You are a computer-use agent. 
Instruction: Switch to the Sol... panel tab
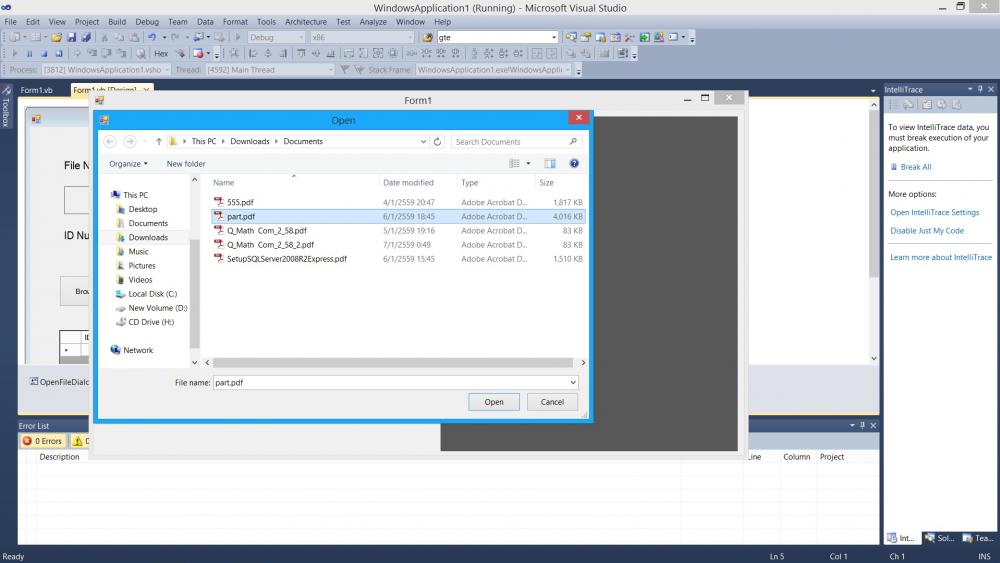tap(939, 538)
